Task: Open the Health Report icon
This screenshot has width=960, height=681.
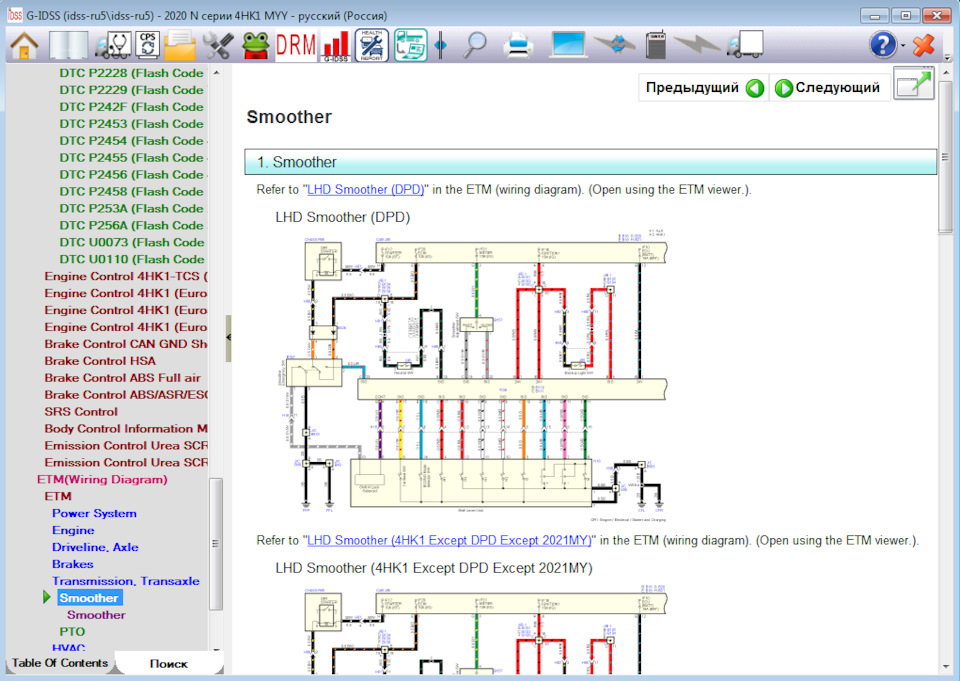Action: click(372, 45)
